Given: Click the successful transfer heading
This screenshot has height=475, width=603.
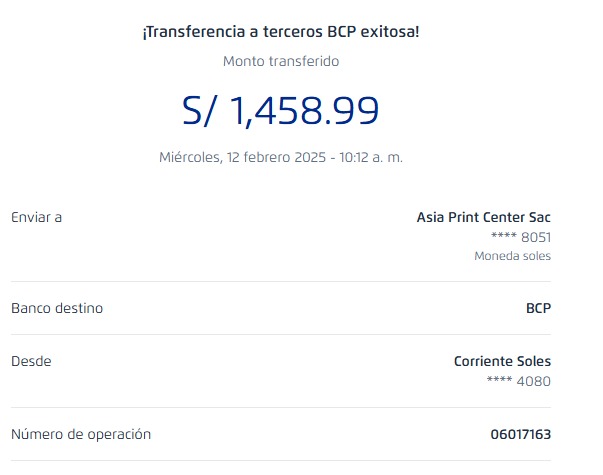Looking at the screenshot, I should pos(281,32).
